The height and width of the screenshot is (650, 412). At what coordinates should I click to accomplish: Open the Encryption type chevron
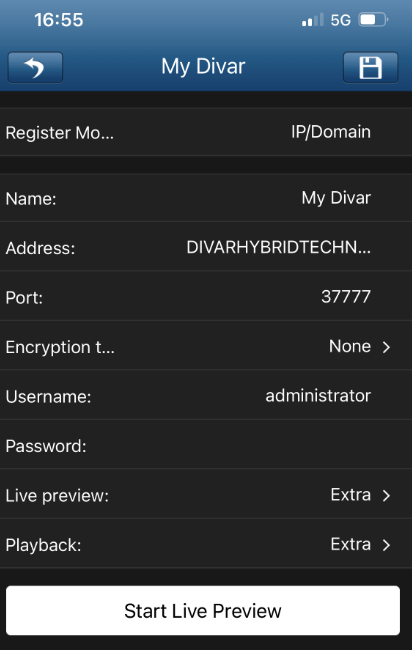(x=386, y=347)
